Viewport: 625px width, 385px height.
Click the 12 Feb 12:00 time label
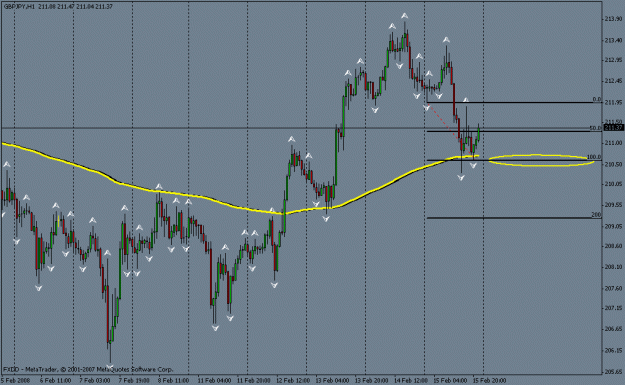click(x=293, y=380)
